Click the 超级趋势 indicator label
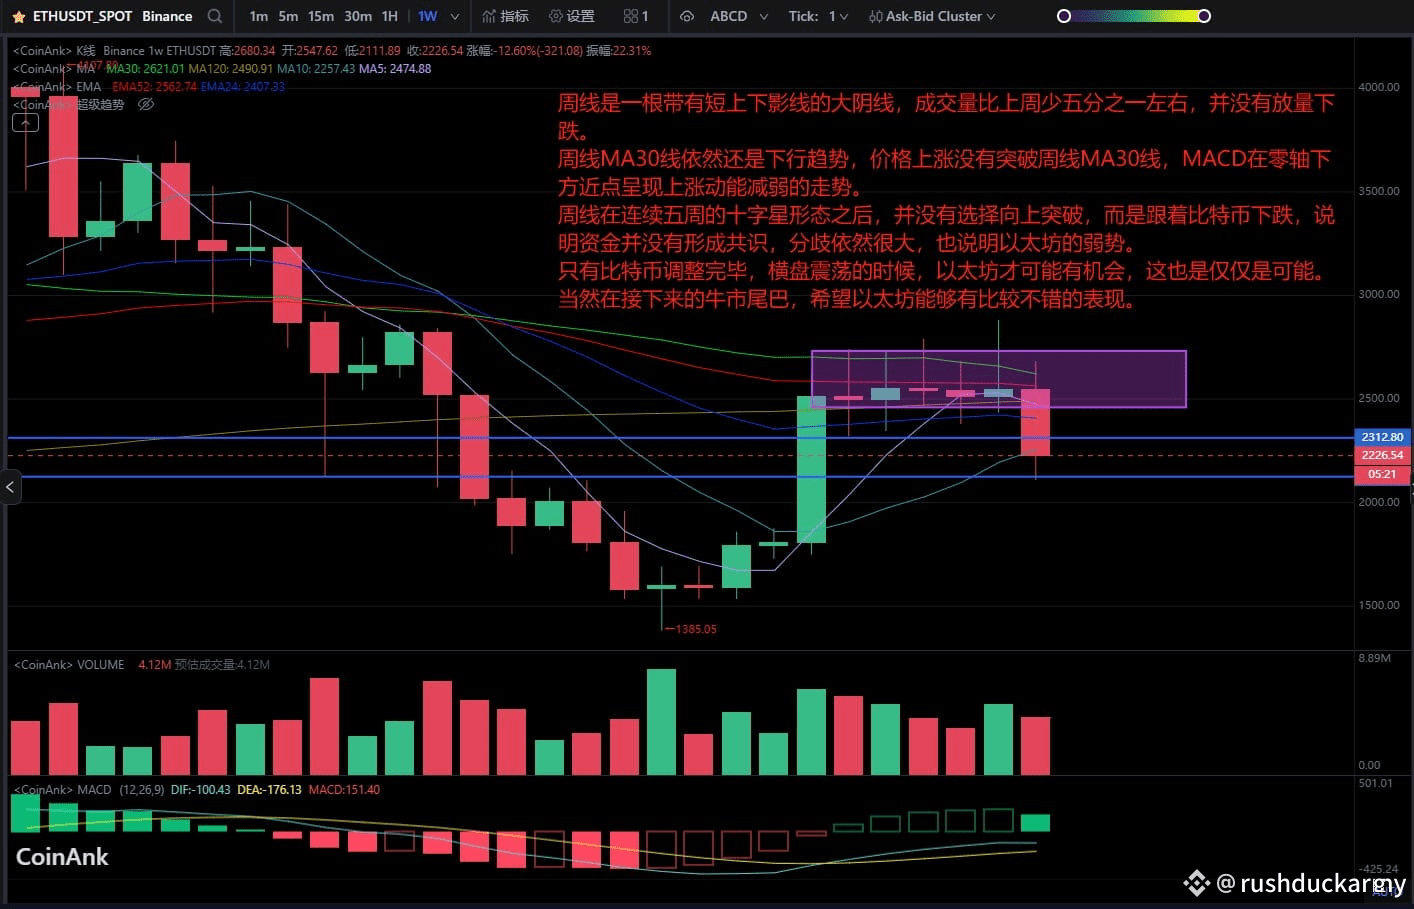This screenshot has height=909, width=1414. [x=101, y=105]
